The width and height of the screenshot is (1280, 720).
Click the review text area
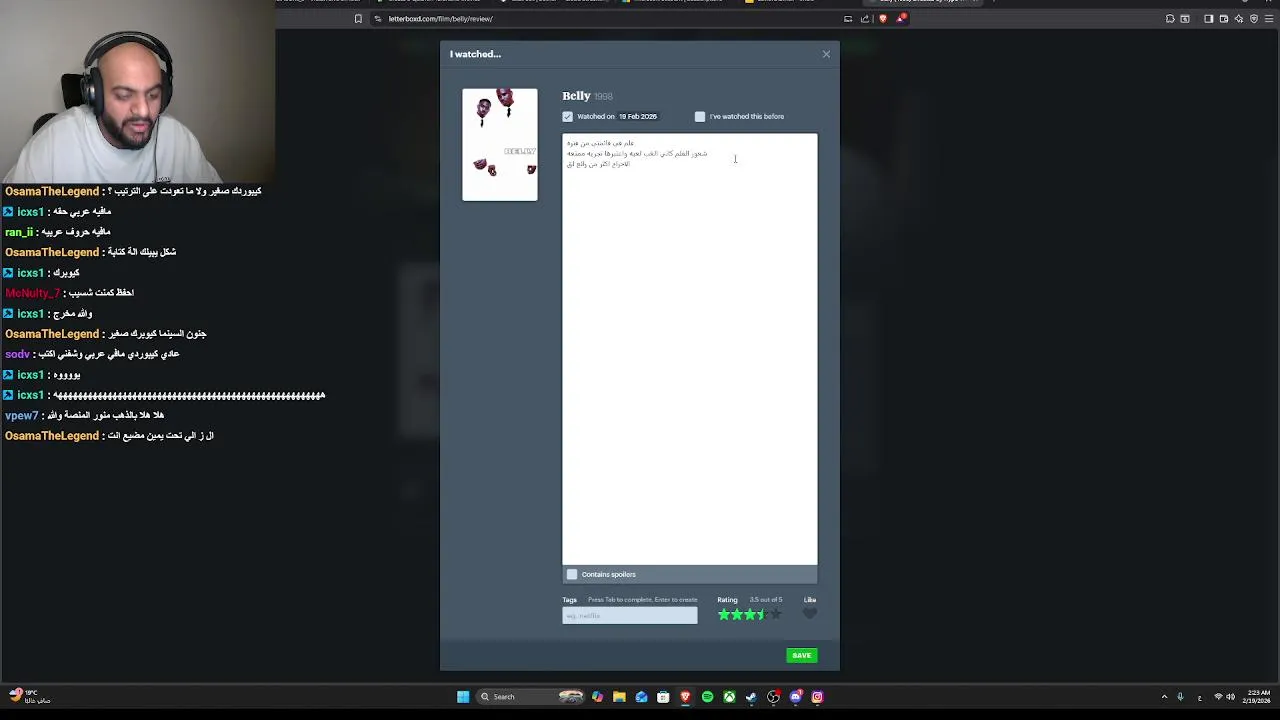click(689, 349)
